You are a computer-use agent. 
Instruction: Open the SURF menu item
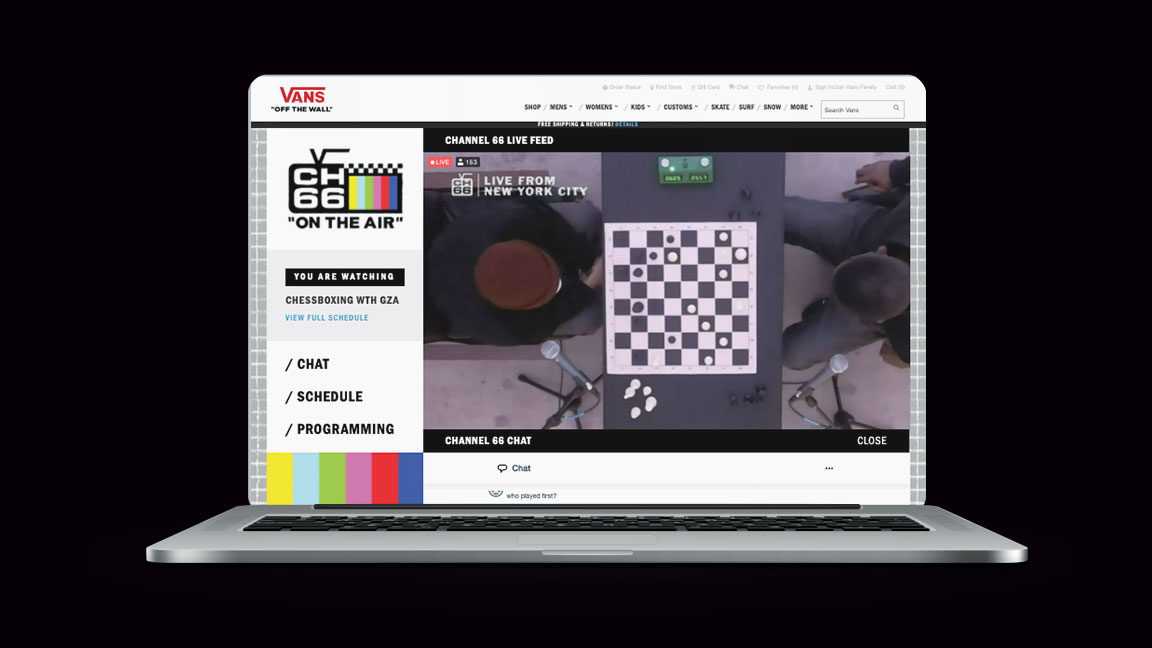coord(746,107)
